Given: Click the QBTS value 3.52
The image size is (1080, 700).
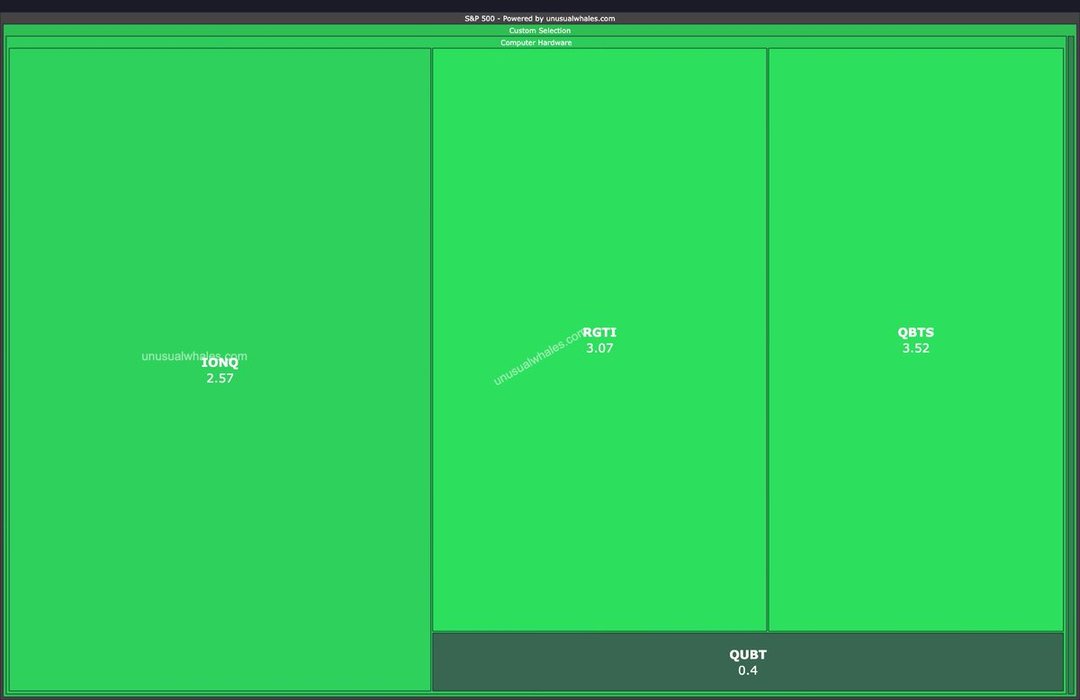Looking at the screenshot, I should click(x=915, y=348).
